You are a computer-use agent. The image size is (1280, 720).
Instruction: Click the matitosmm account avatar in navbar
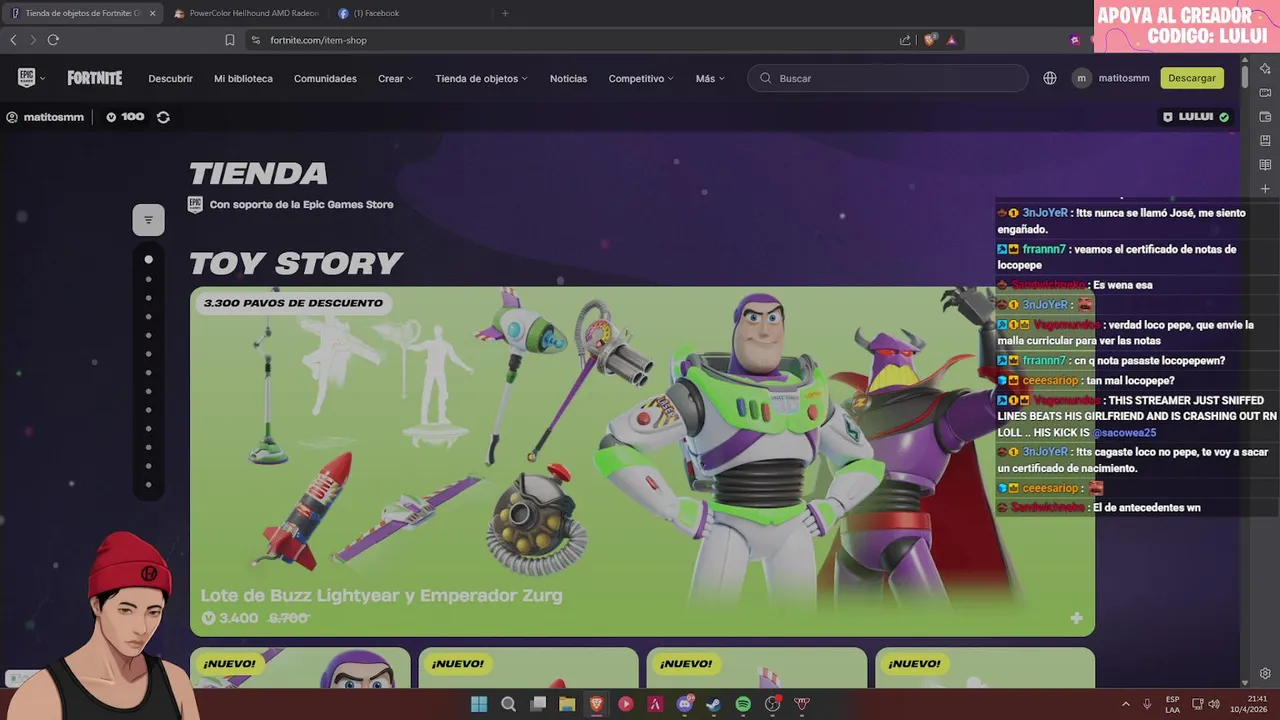tap(1081, 78)
